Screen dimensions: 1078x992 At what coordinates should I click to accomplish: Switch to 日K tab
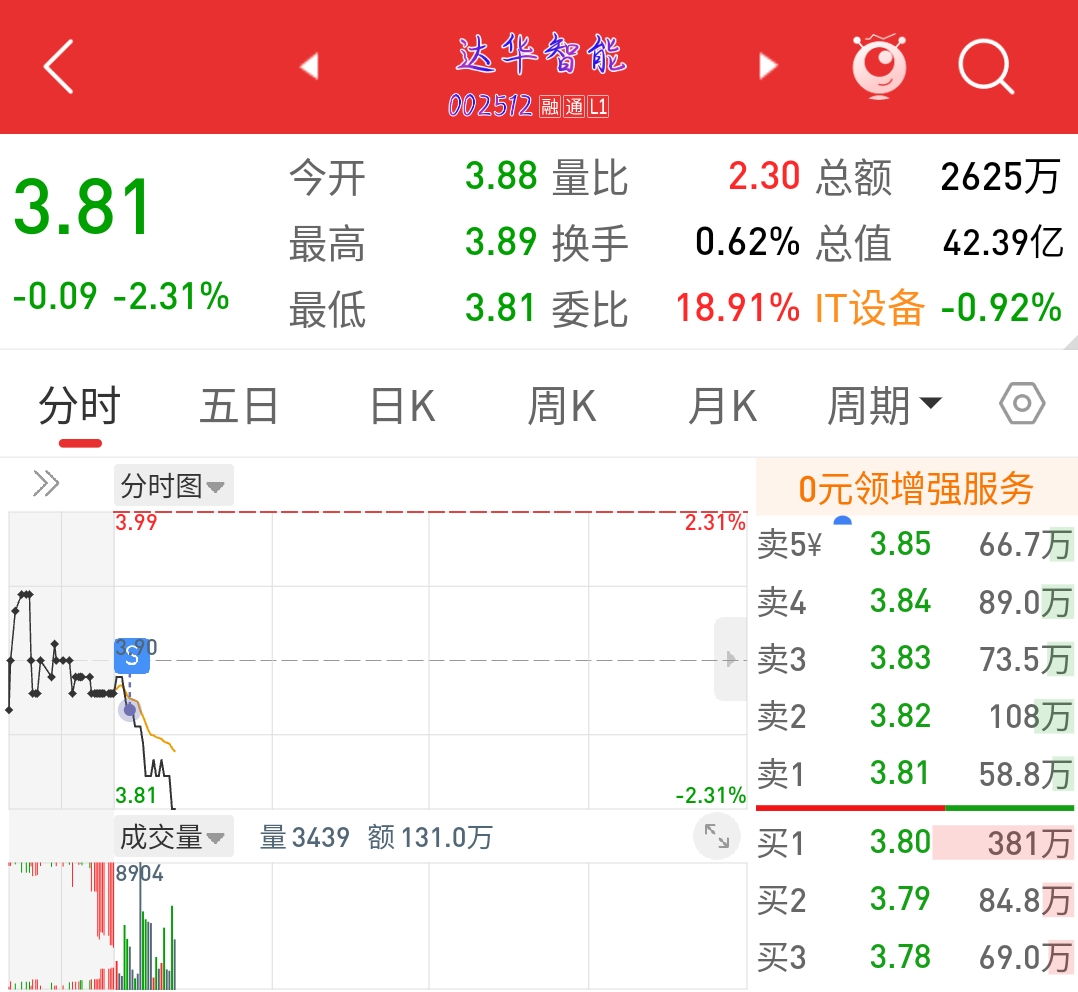403,406
